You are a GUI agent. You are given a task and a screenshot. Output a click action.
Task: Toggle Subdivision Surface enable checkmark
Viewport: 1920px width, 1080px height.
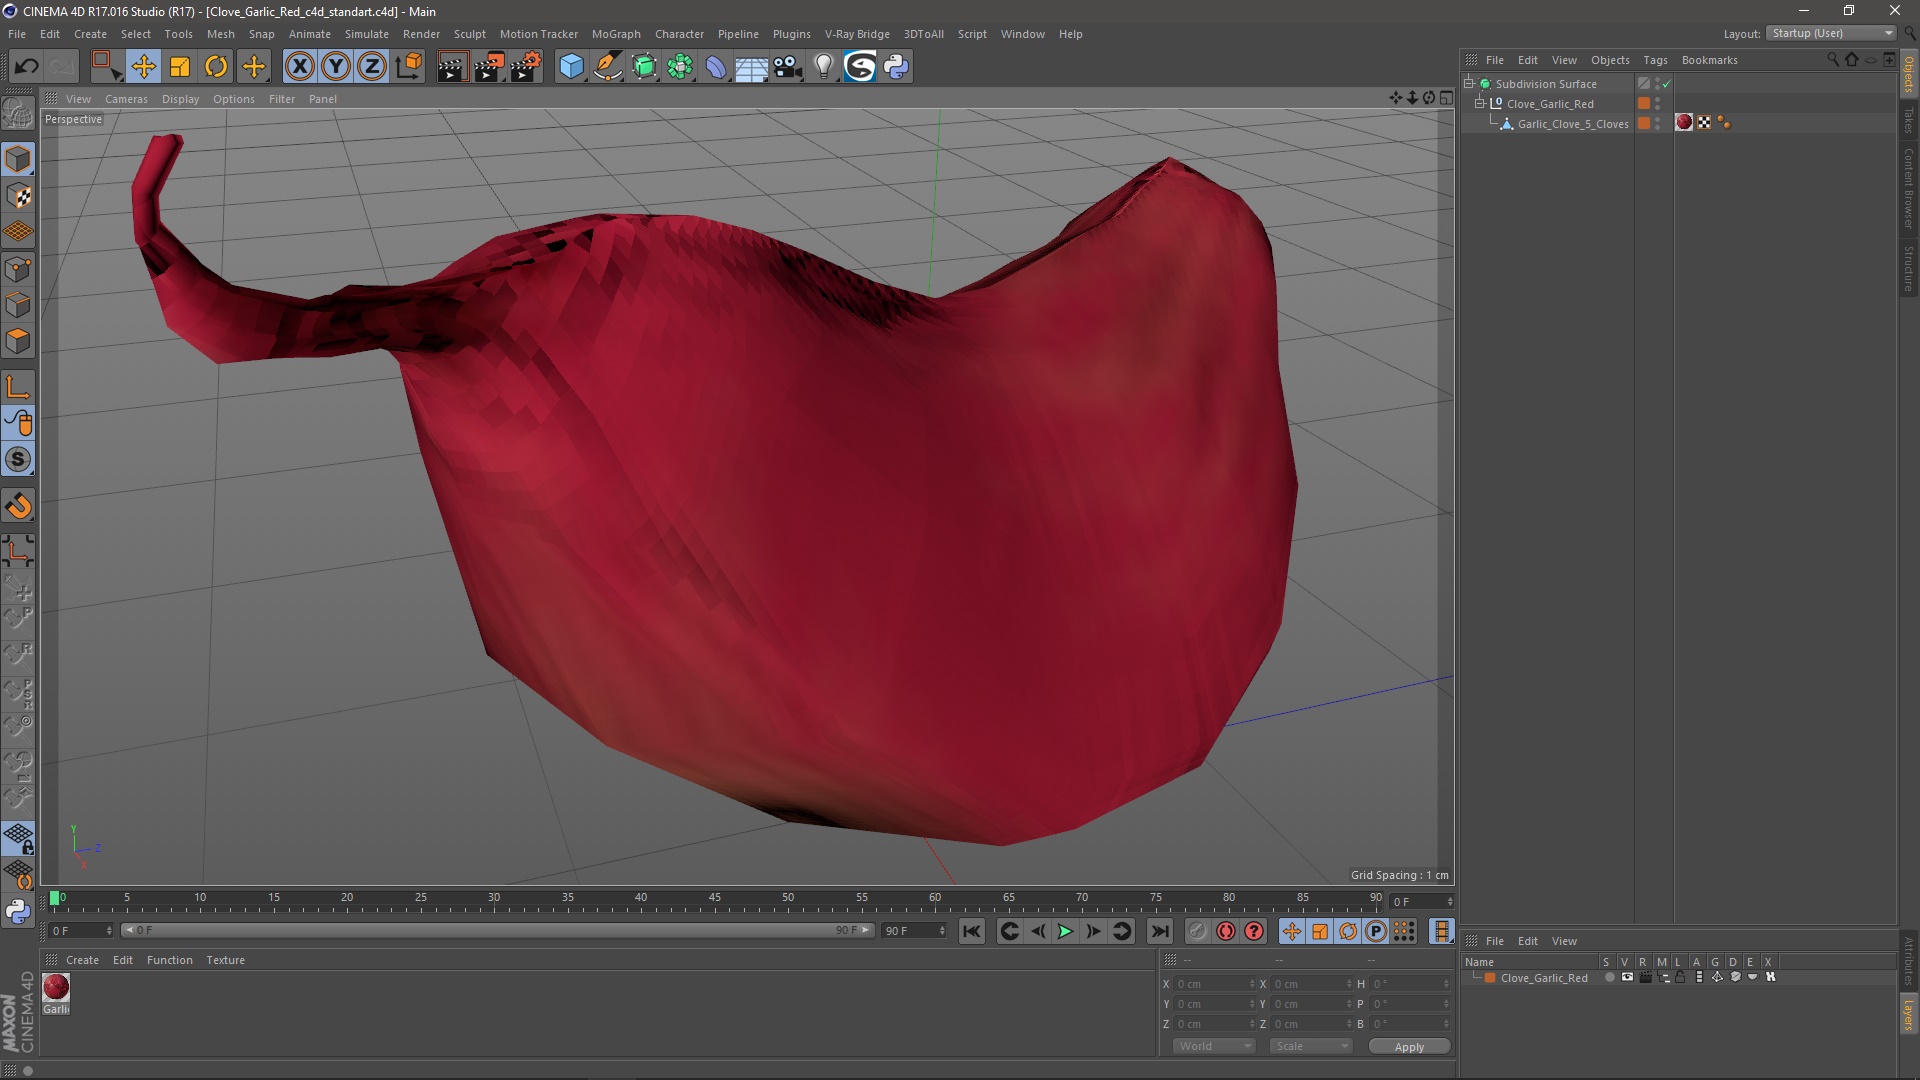pos(1667,84)
